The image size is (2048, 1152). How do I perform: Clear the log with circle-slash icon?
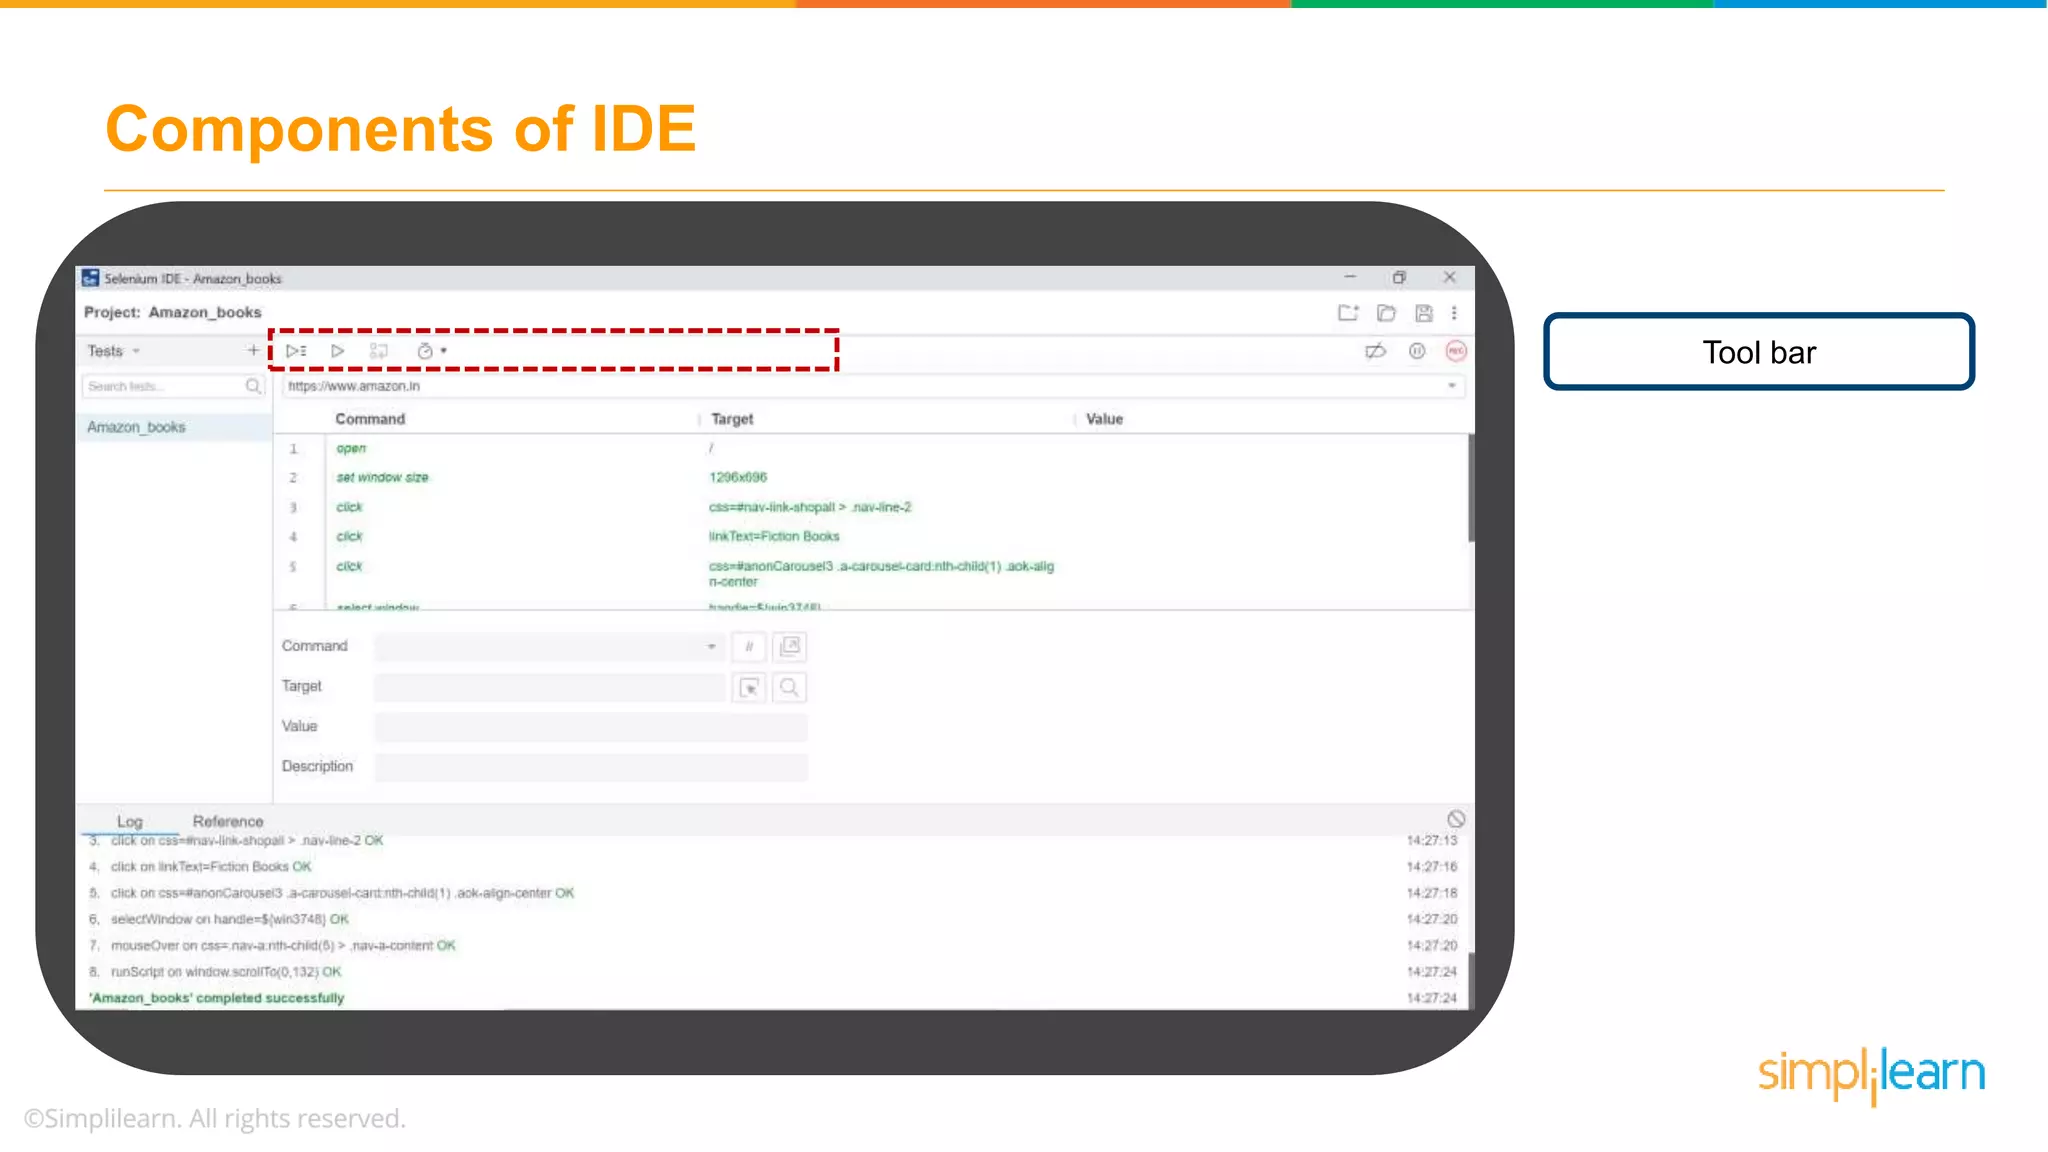point(1456,819)
